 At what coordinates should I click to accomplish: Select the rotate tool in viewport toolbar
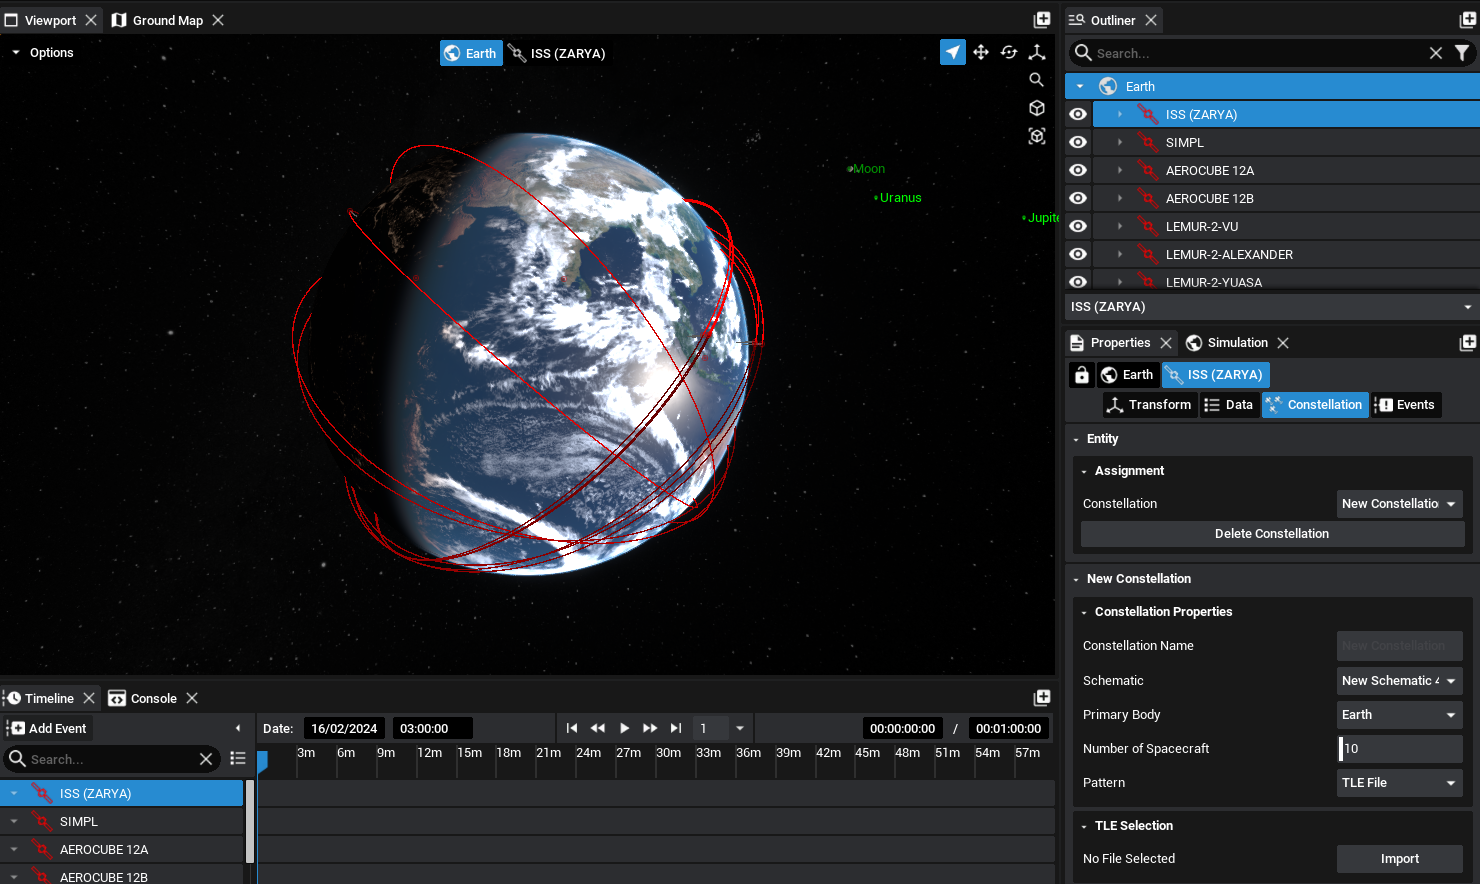(1009, 52)
